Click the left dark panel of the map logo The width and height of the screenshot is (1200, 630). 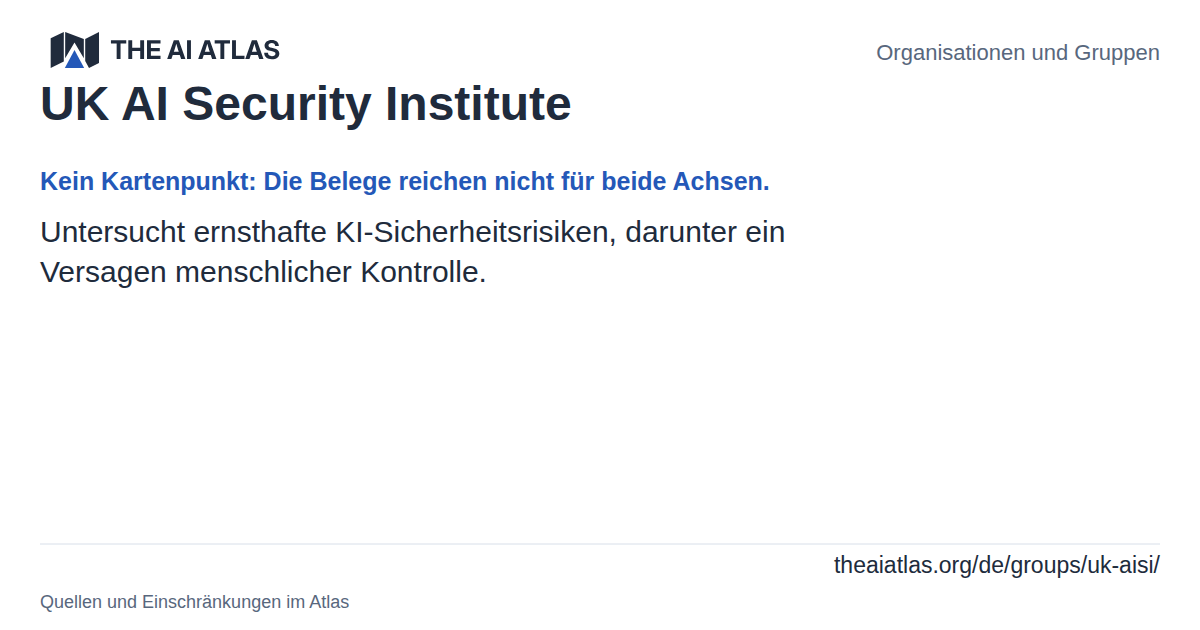click(x=58, y=49)
